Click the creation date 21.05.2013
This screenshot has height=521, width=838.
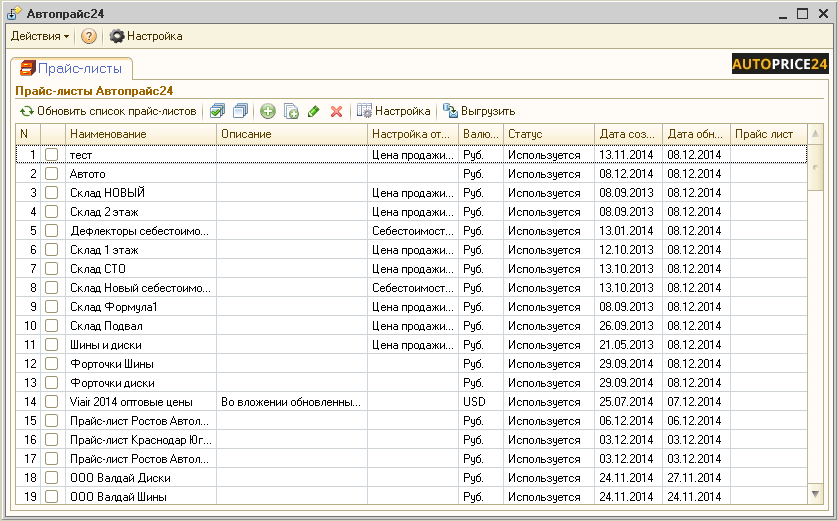point(626,345)
